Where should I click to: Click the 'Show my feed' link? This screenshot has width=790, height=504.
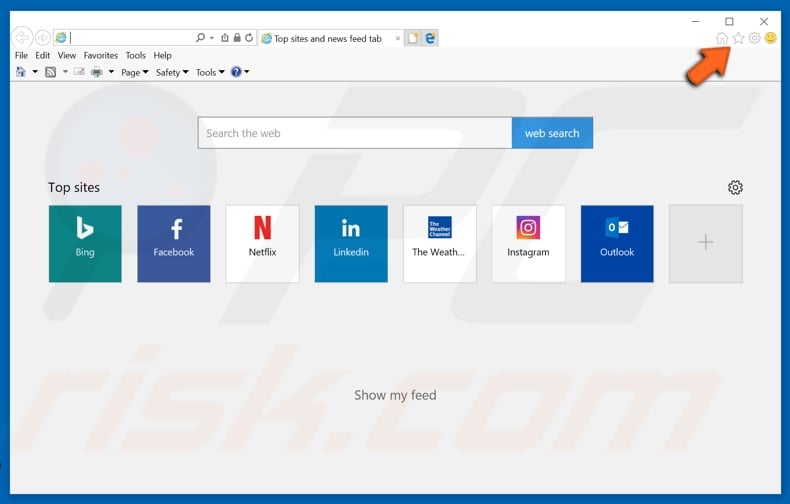pyautogui.click(x=395, y=395)
